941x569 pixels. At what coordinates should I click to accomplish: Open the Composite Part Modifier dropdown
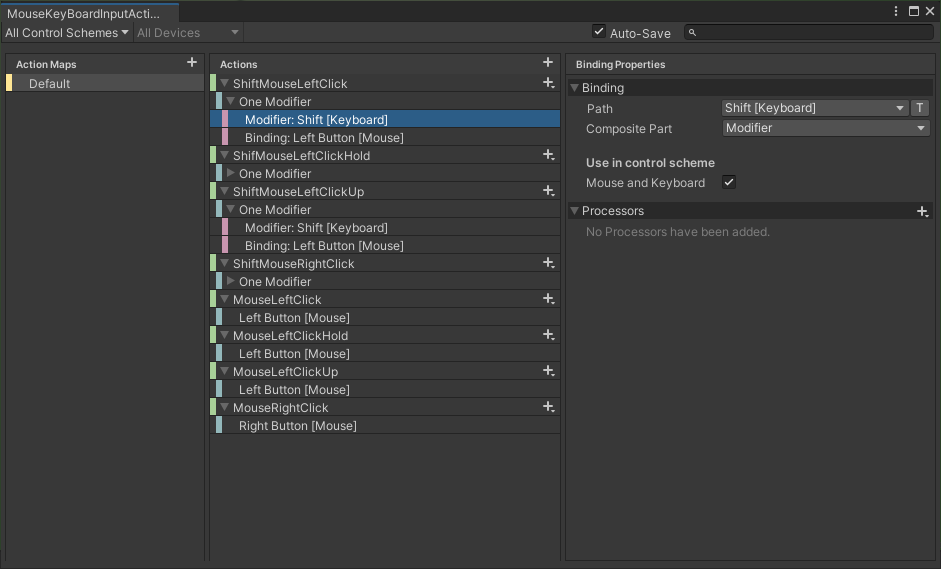click(826, 128)
